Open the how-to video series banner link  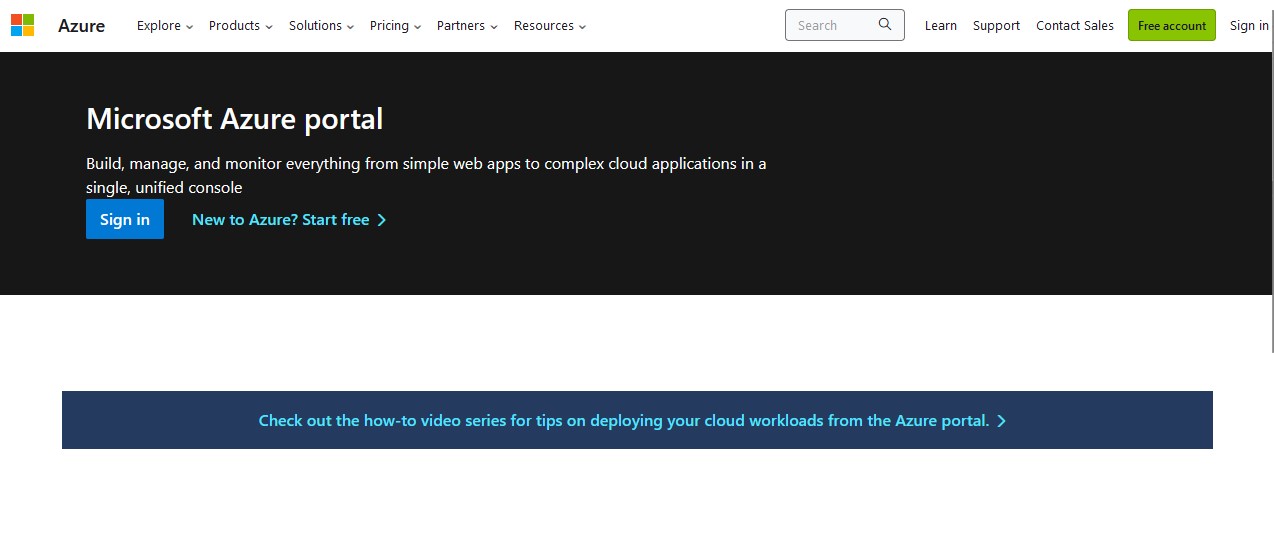[632, 421]
